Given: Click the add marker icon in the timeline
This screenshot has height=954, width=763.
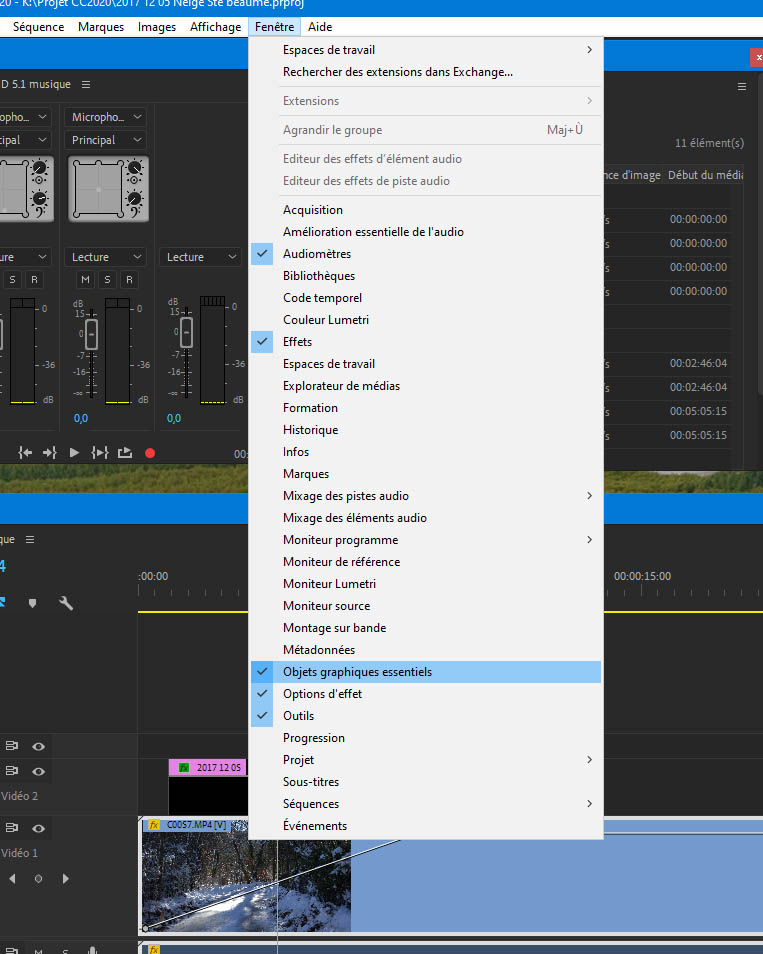Looking at the screenshot, I should (32, 603).
